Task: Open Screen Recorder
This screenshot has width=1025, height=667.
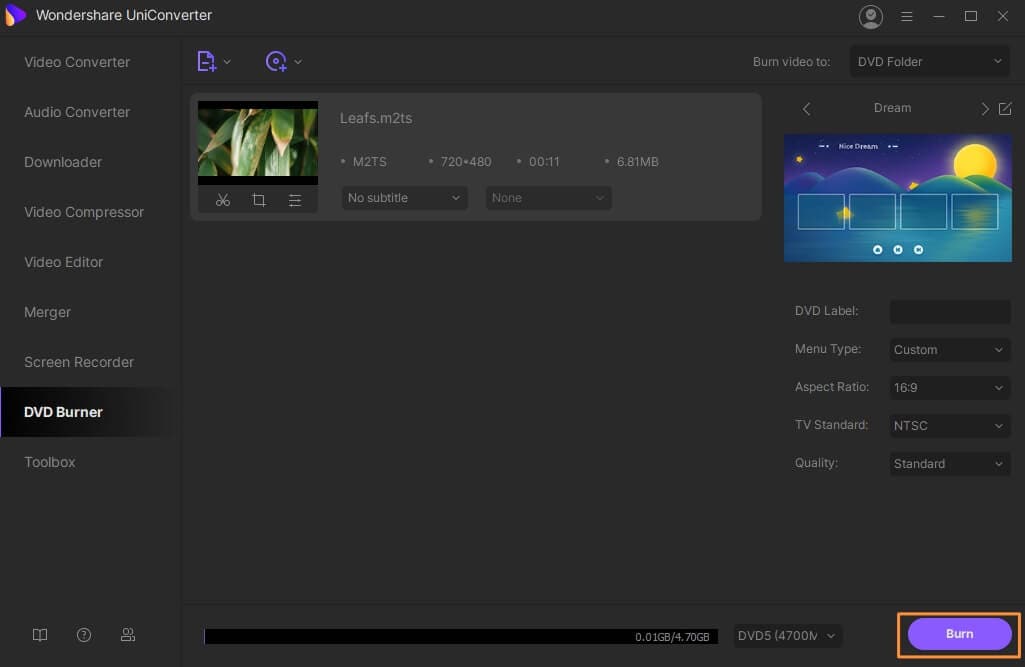Action: [78, 362]
